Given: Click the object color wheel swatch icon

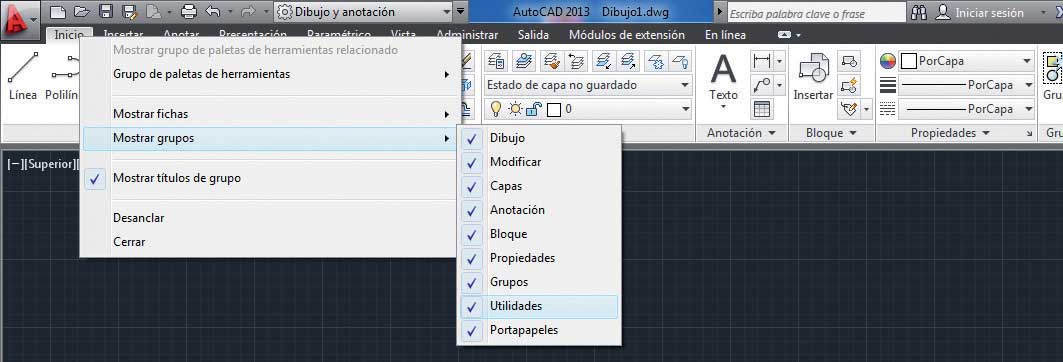Looking at the screenshot, I should pos(887,61).
